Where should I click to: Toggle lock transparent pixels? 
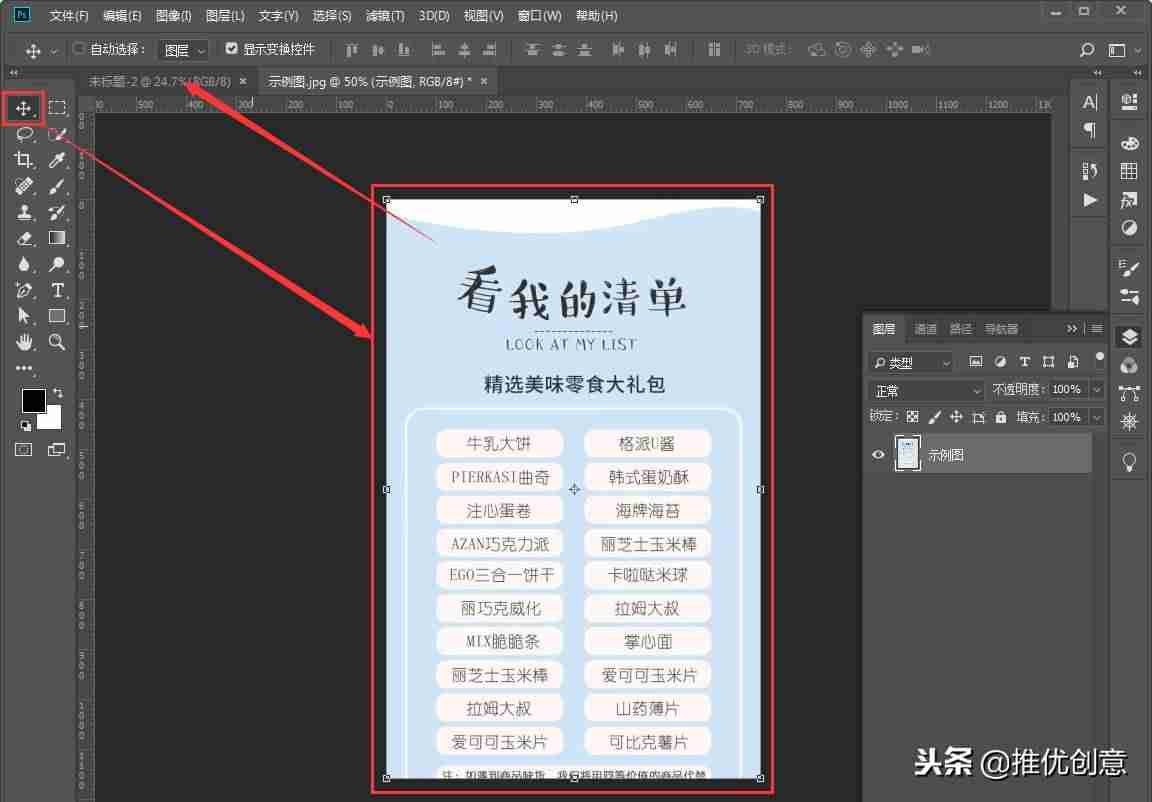click(x=912, y=417)
